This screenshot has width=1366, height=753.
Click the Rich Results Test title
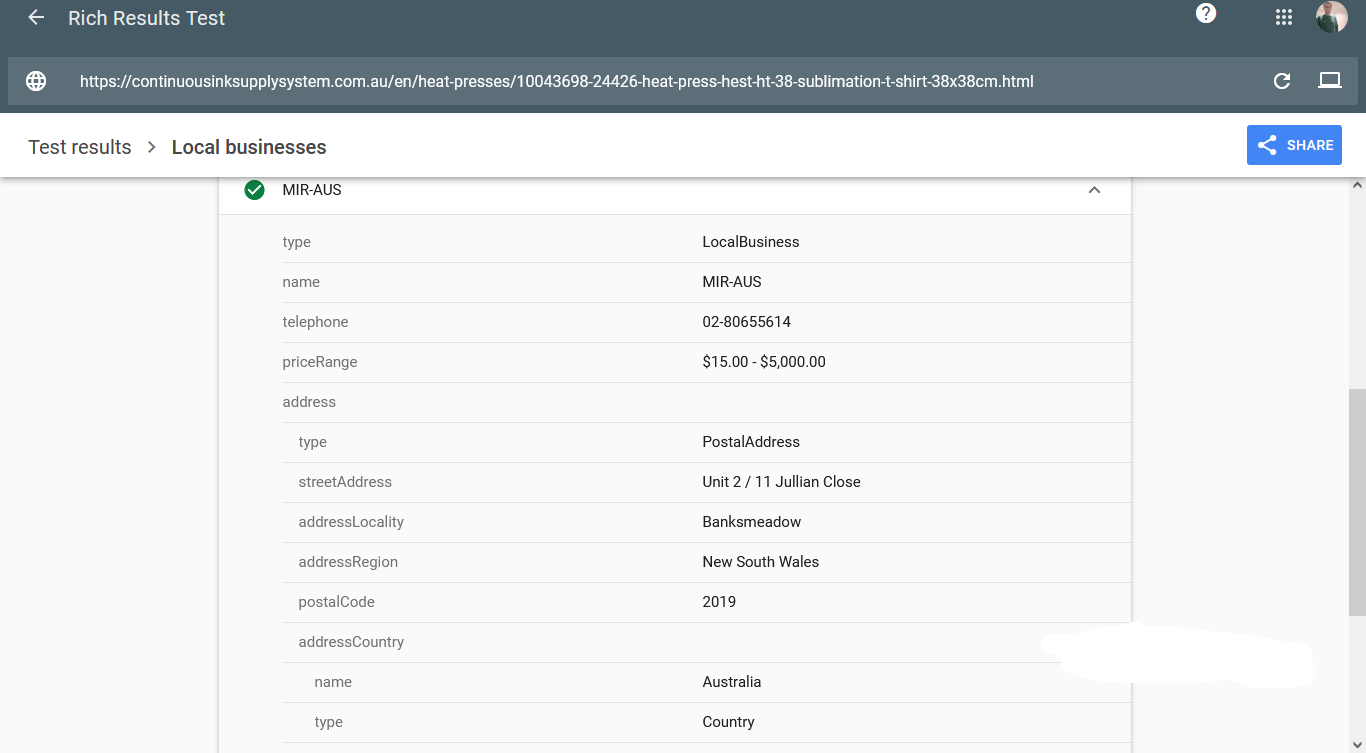click(147, 18)
